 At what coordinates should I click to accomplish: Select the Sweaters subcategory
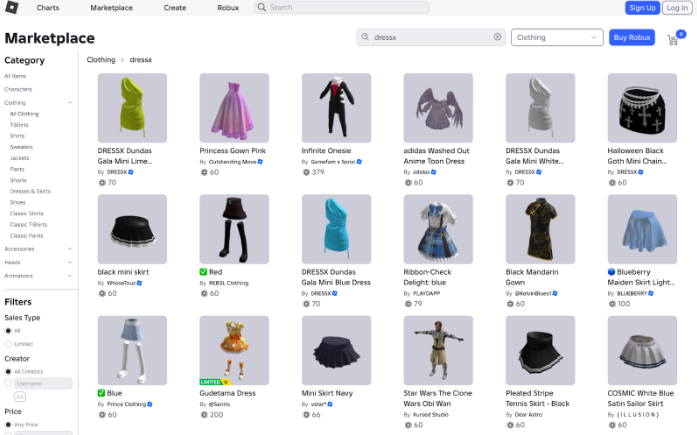pyautogui.click(x=21, y=147)
